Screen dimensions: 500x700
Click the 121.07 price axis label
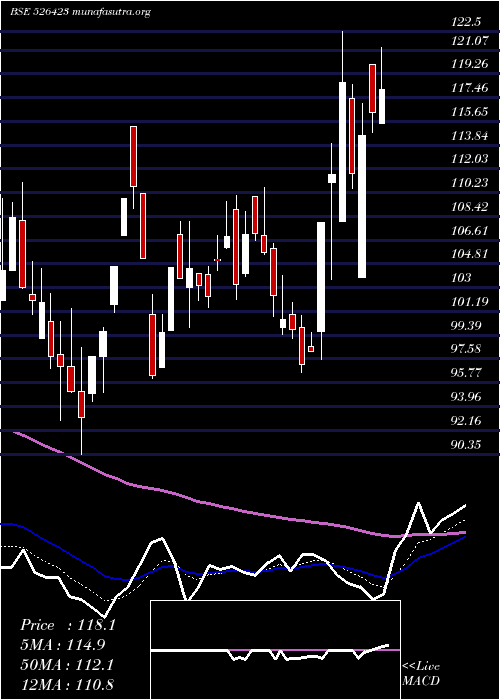pyautogui.click(x=469, y=42)
